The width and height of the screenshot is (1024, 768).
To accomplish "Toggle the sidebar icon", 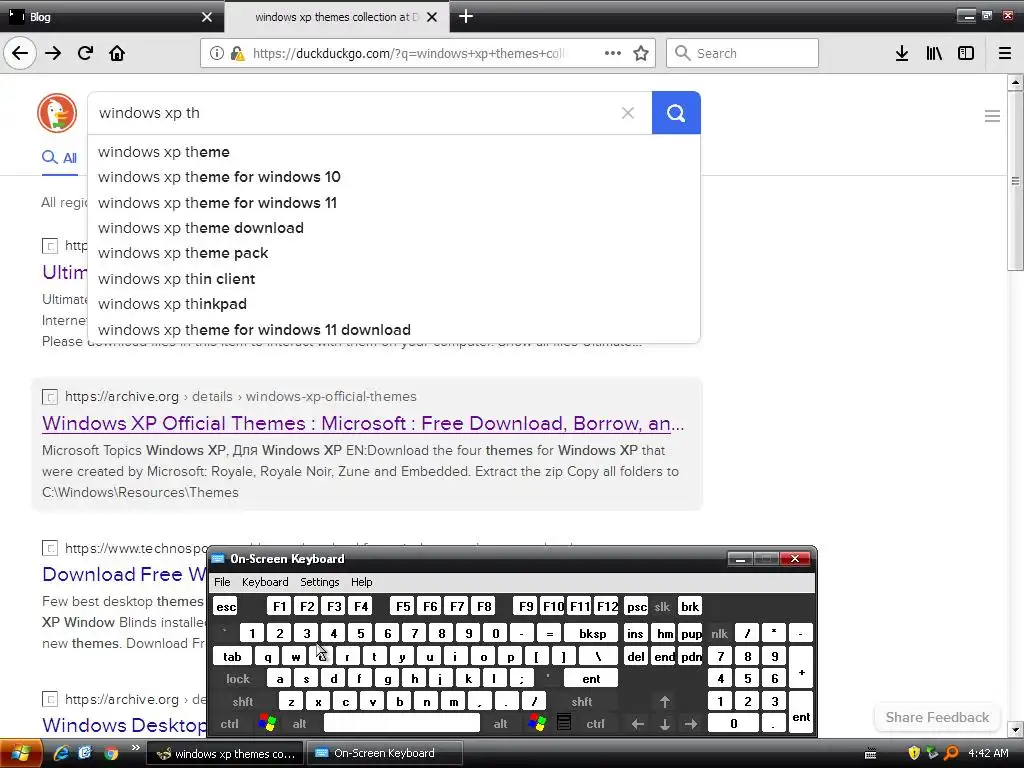I will pos(966,53).
